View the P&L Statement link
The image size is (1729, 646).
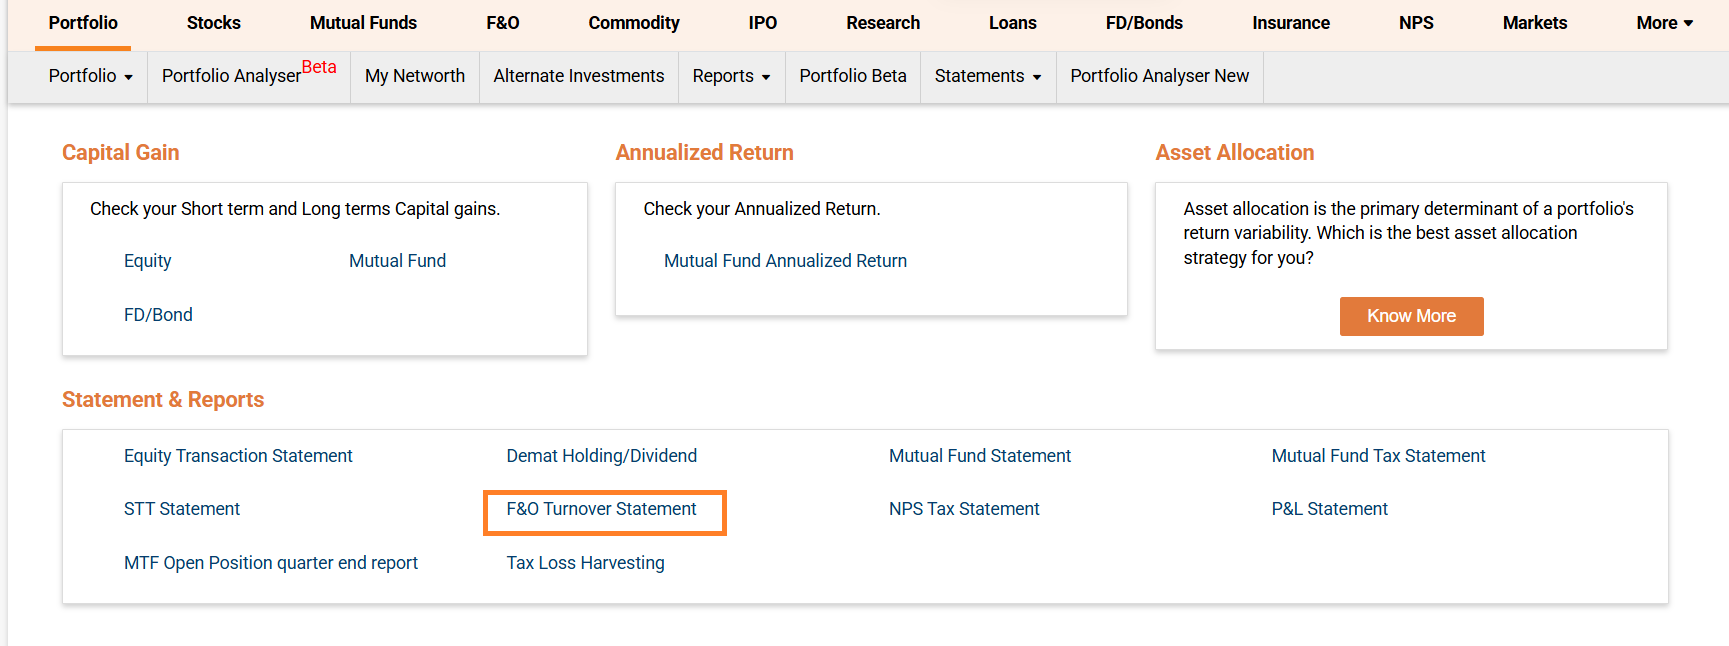point(1329,509)
